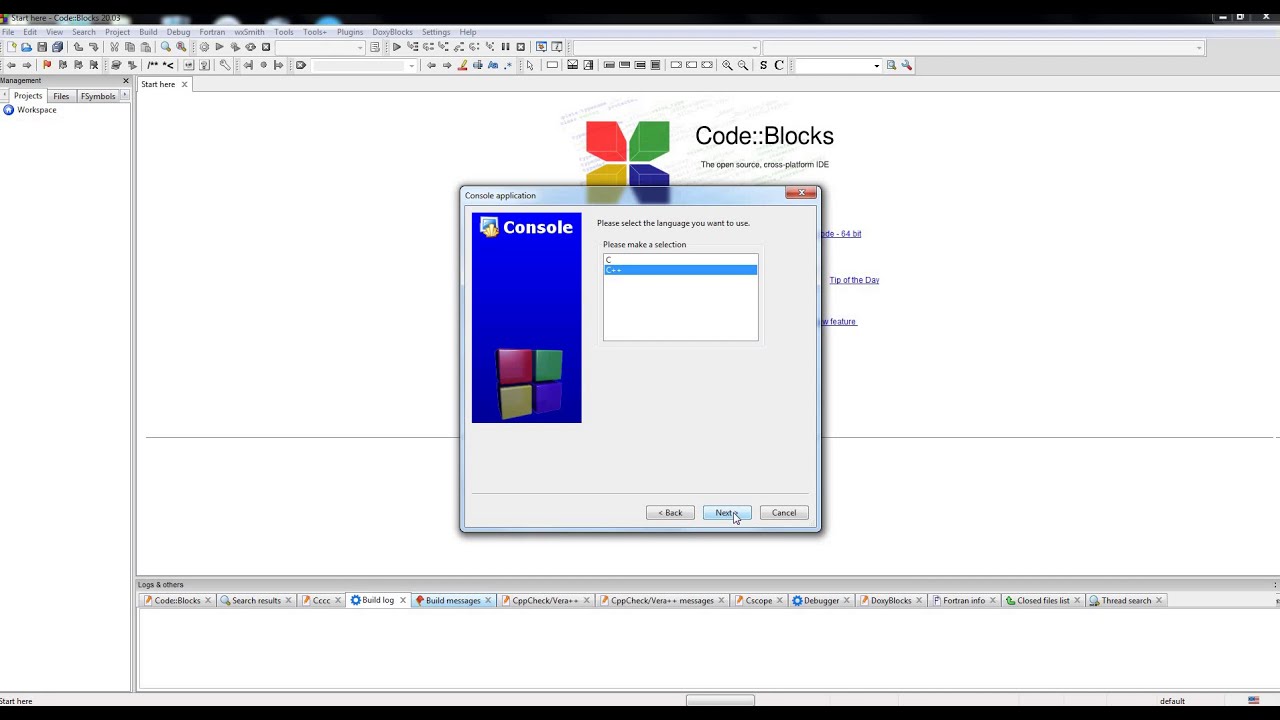Click the Find magnifier icon
The width and height of the screenshot is (1280, 720).
[x=166, y=47]
